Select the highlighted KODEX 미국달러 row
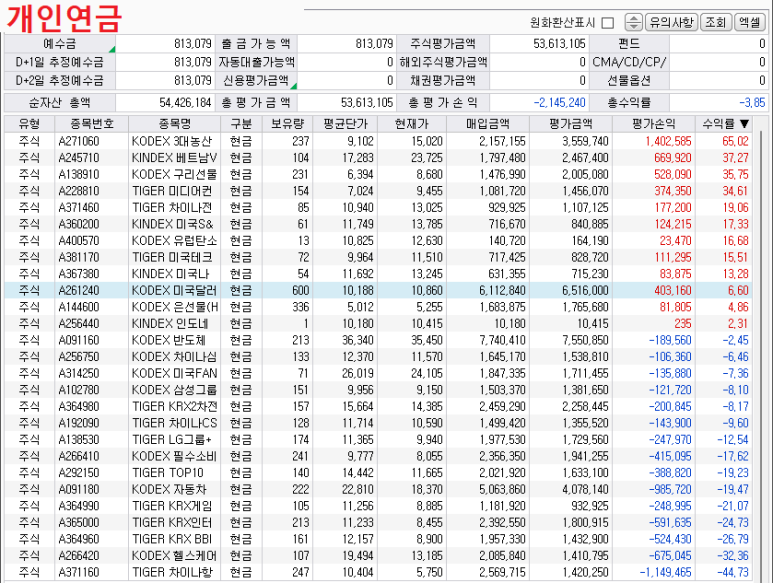 [378, 291]
